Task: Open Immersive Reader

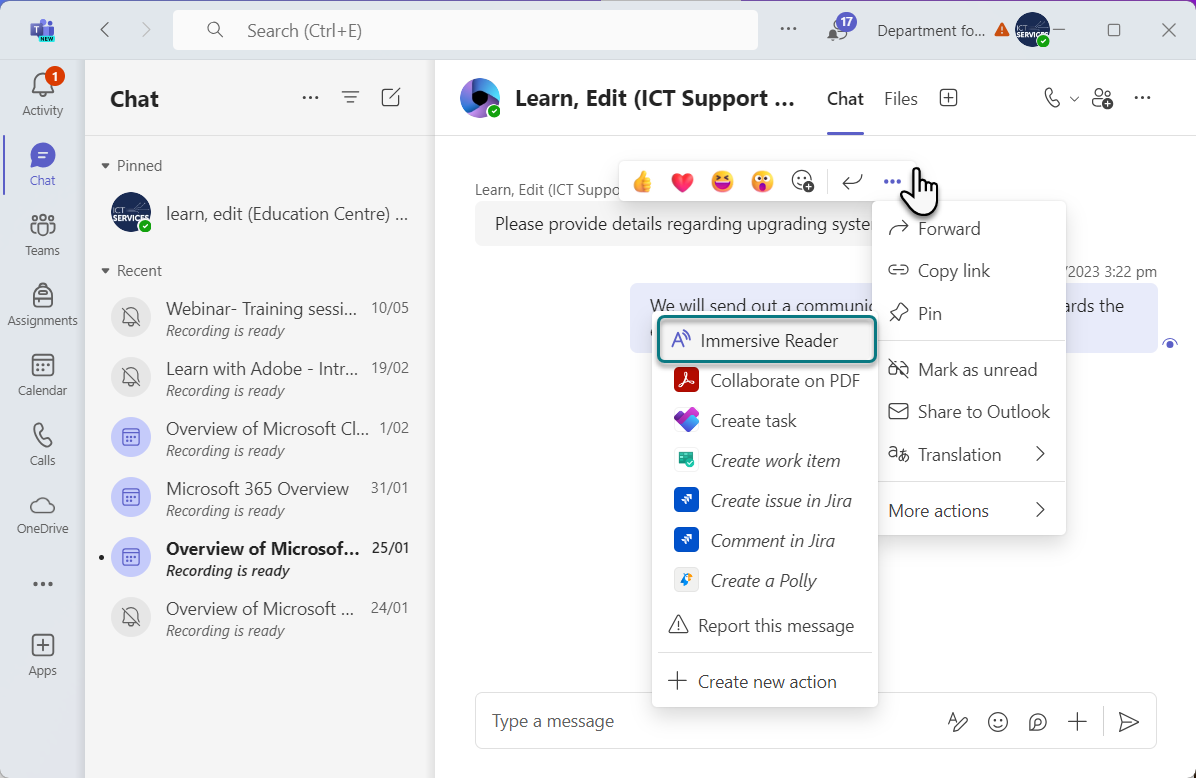Action: pyautogui.click(x=767, y=340)
